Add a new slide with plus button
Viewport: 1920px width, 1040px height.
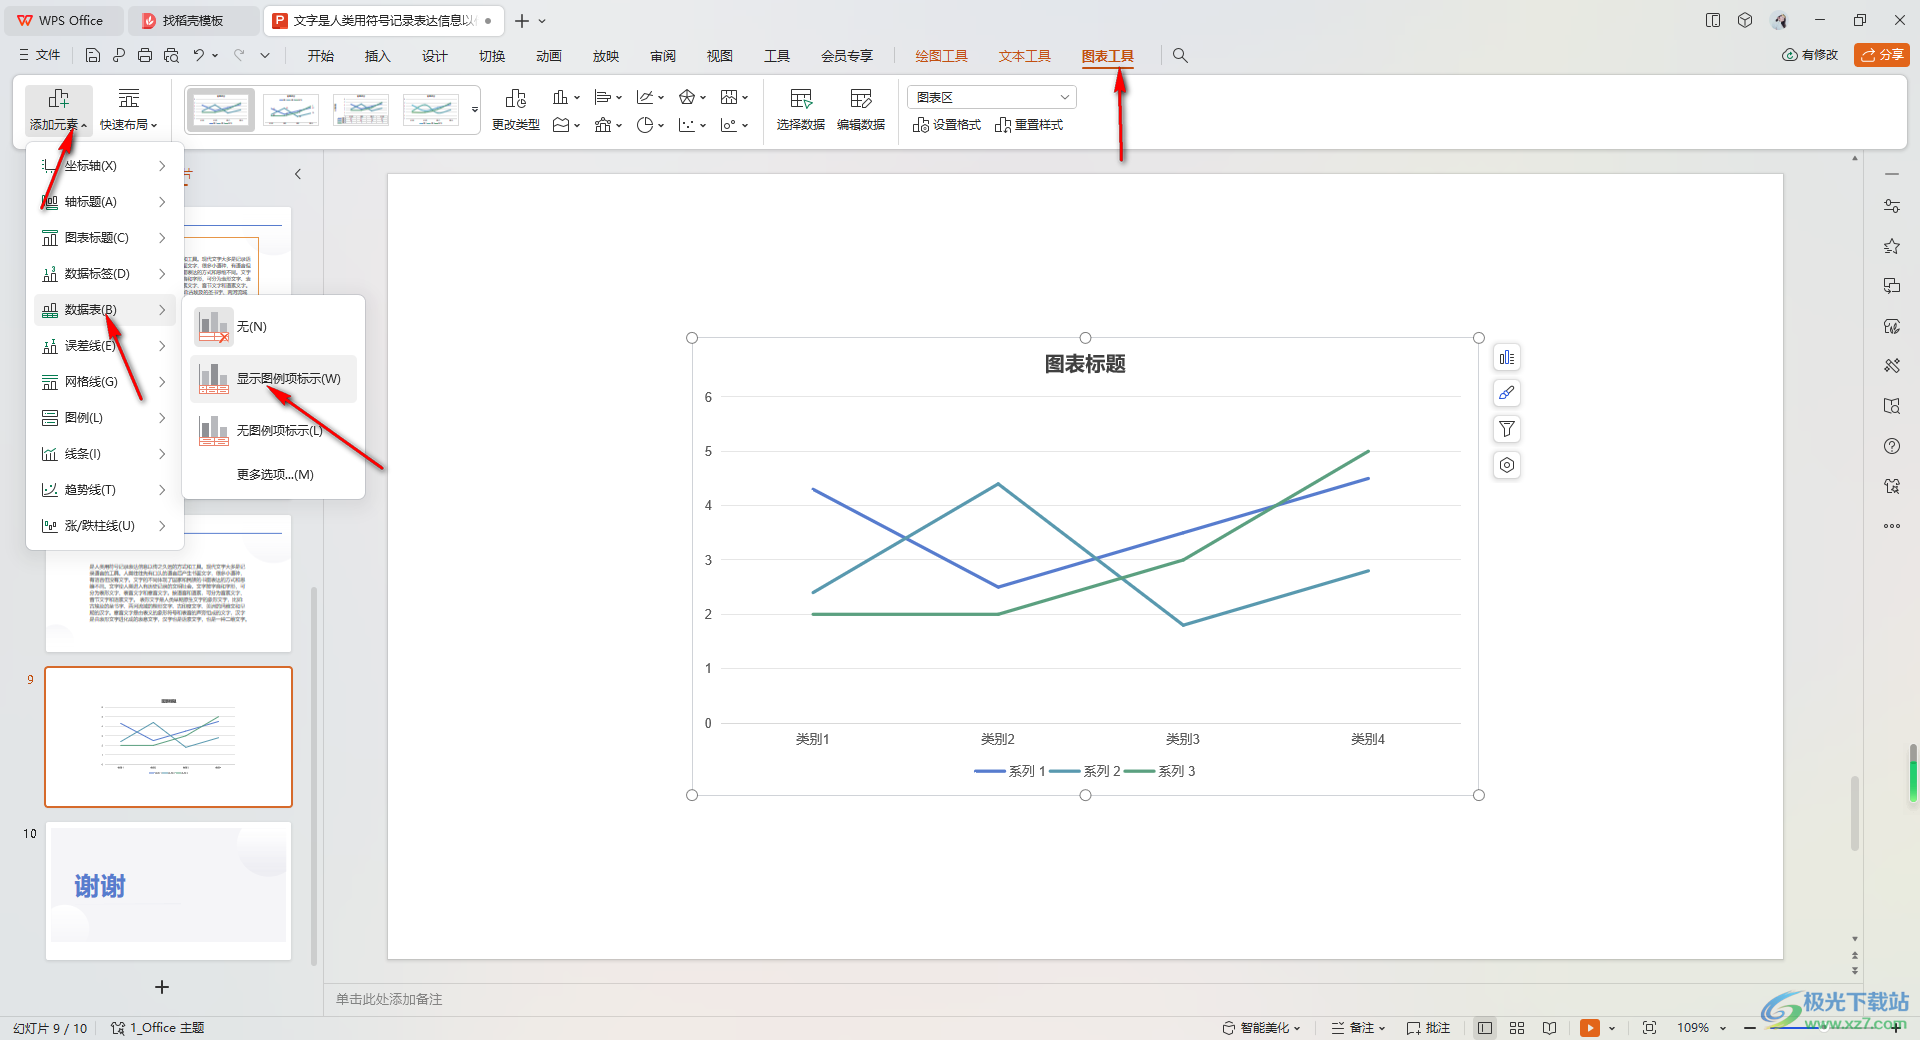[x=162, y=987]
